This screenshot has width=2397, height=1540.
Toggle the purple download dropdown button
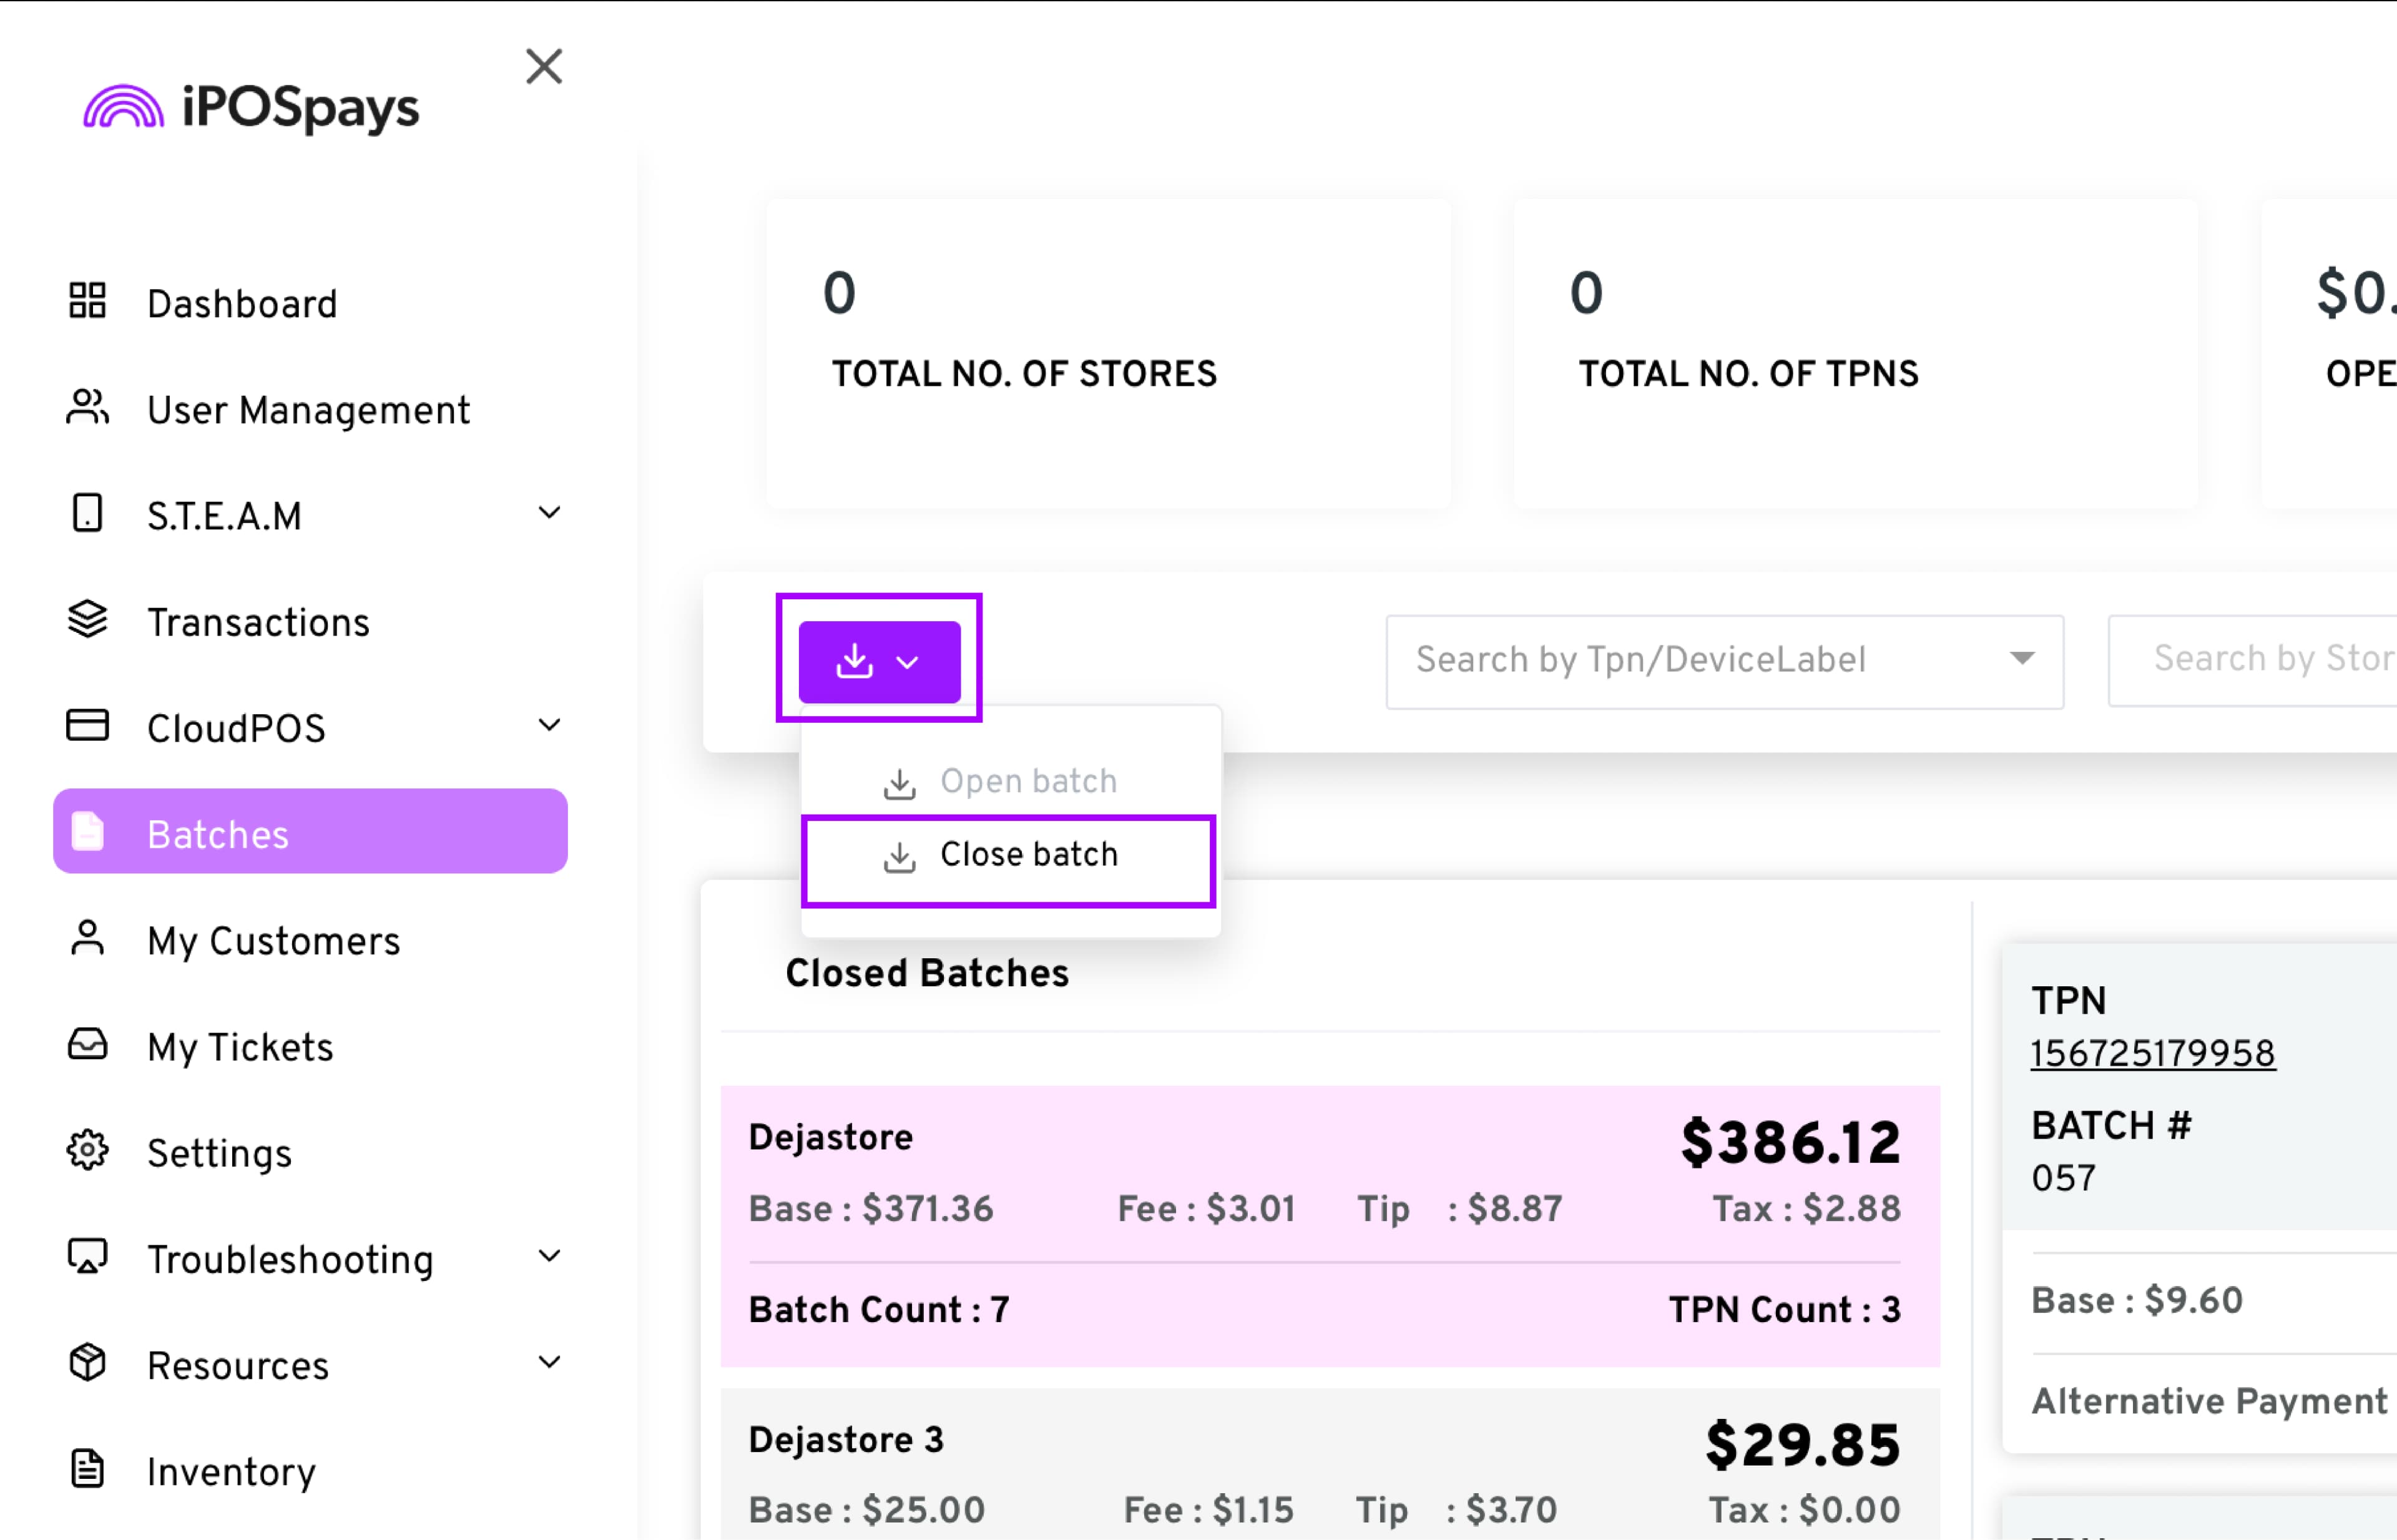click(879, 661)
